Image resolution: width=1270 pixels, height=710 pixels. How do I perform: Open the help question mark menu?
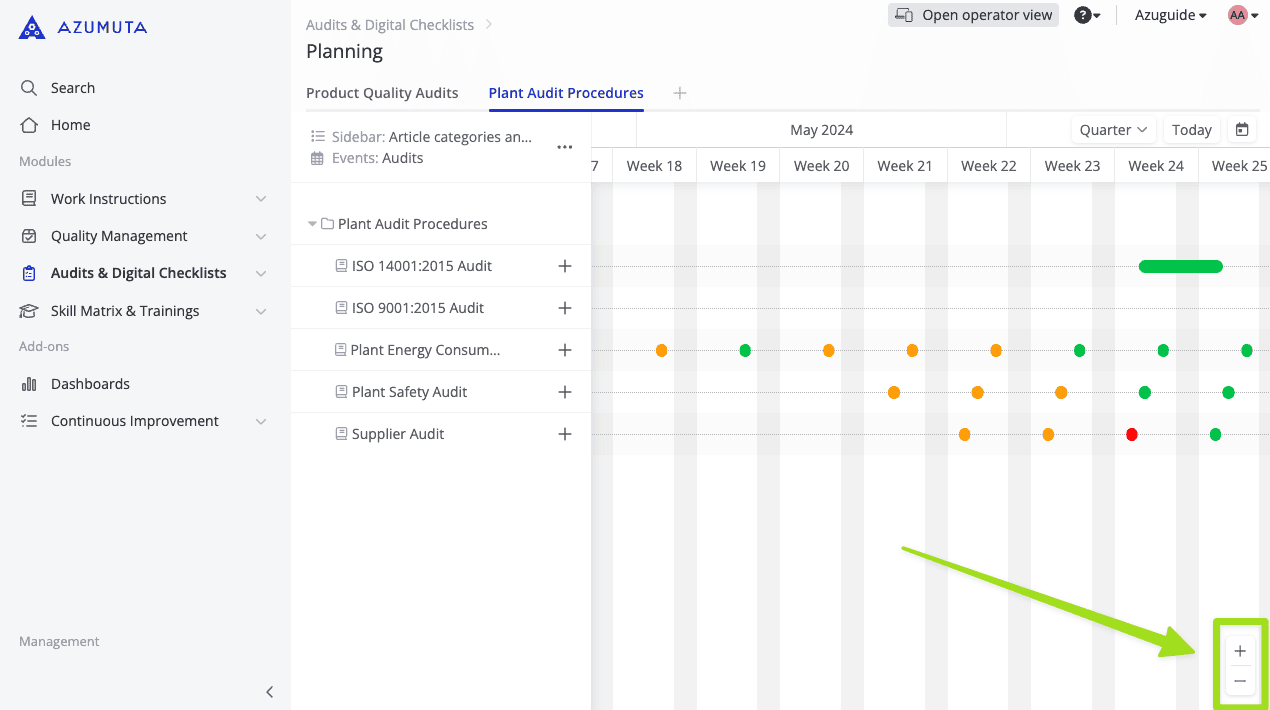1087,15
